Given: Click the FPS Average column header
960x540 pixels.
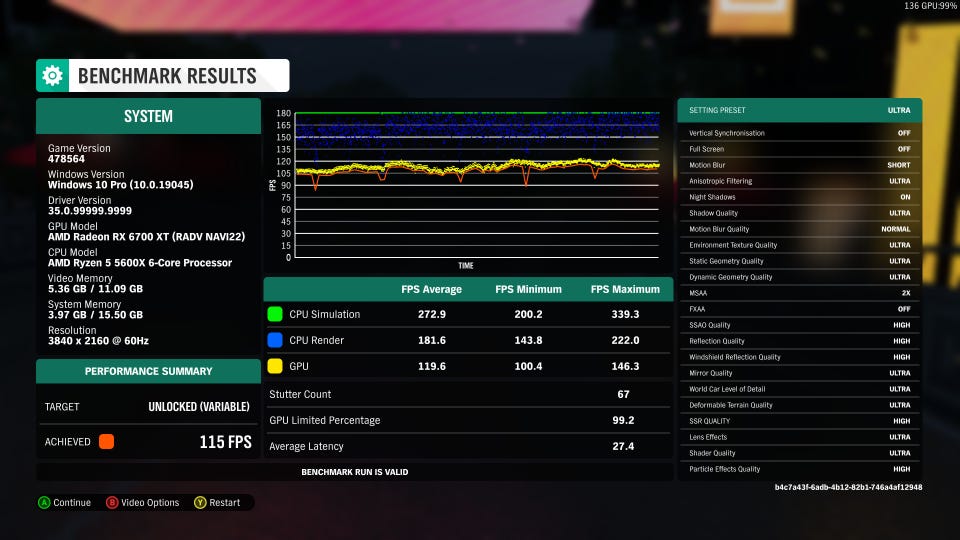Looking at the screenshot, I should tap(432, 289).
